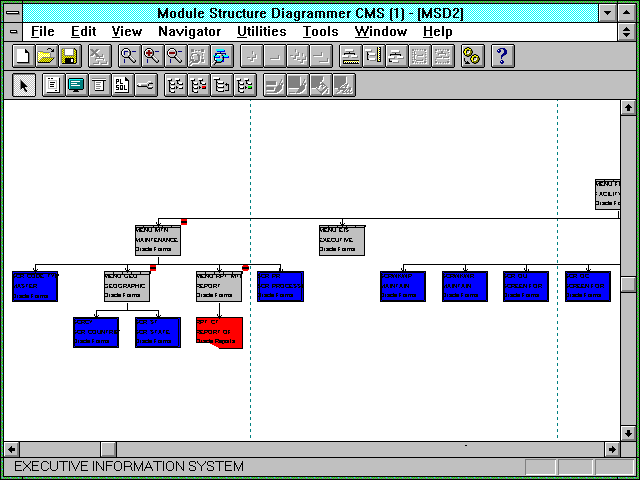Open the Tools menu
This screenshot has height=480, width=640.
(x=320, y=32)
